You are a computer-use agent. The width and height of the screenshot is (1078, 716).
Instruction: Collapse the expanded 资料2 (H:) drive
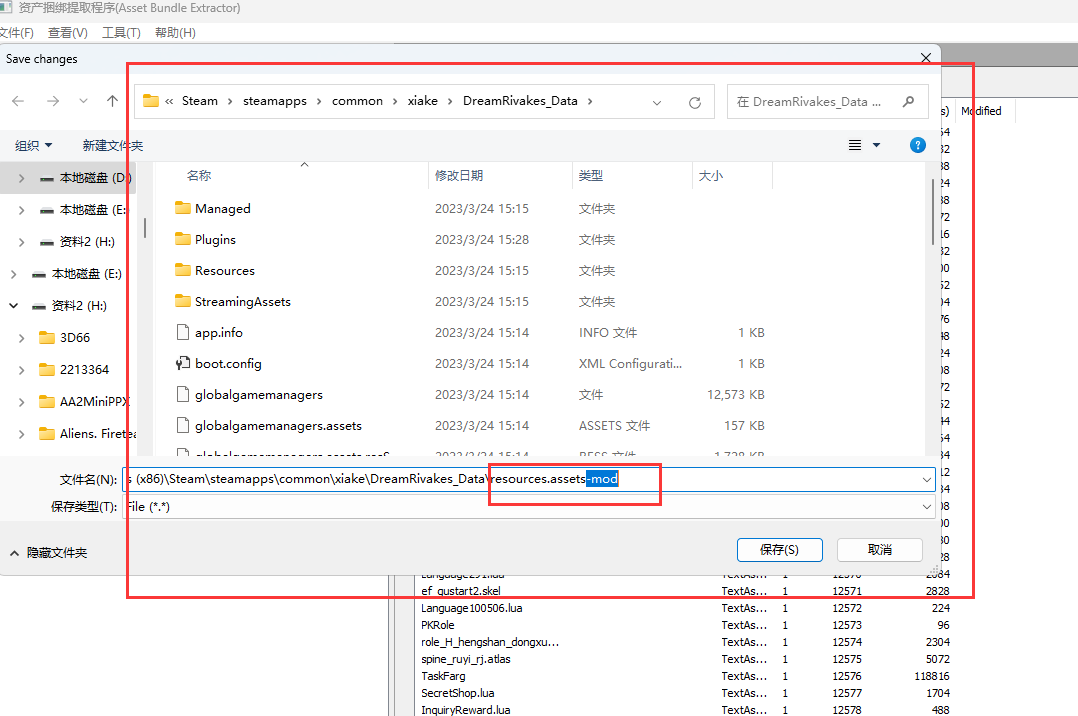[x=13, y=306]
